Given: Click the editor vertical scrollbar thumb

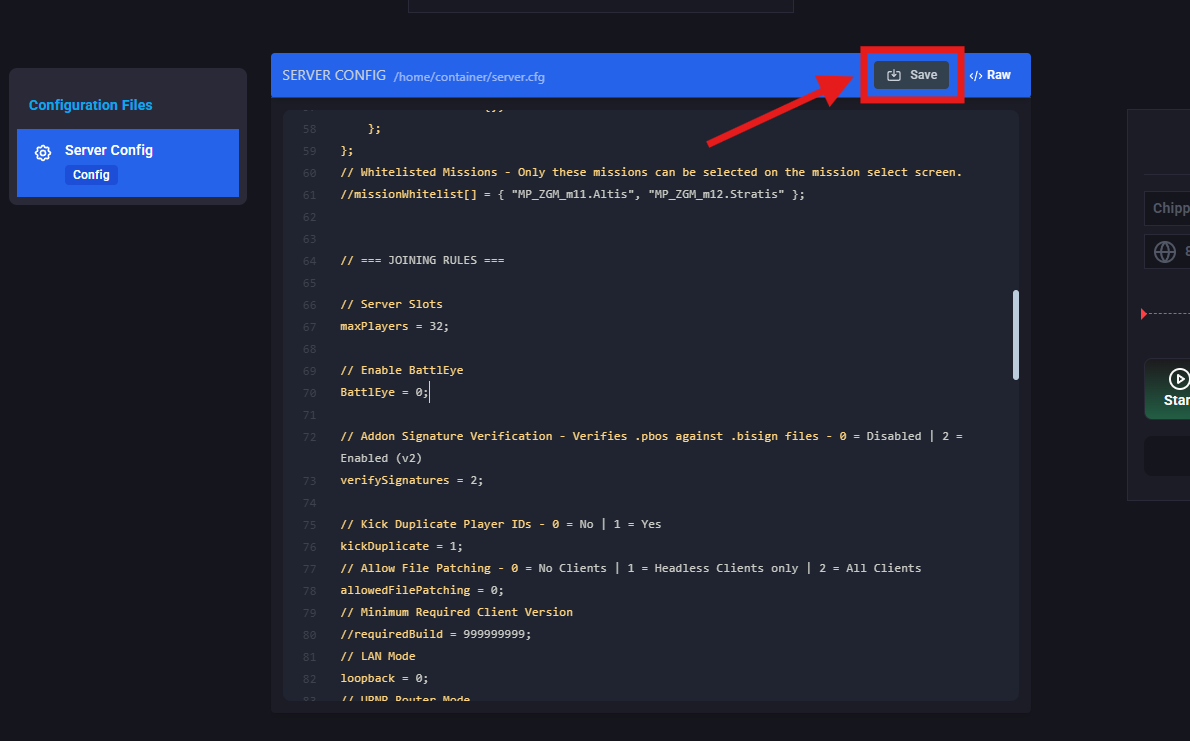Looking at the screenshot, I should (1015, 335).
